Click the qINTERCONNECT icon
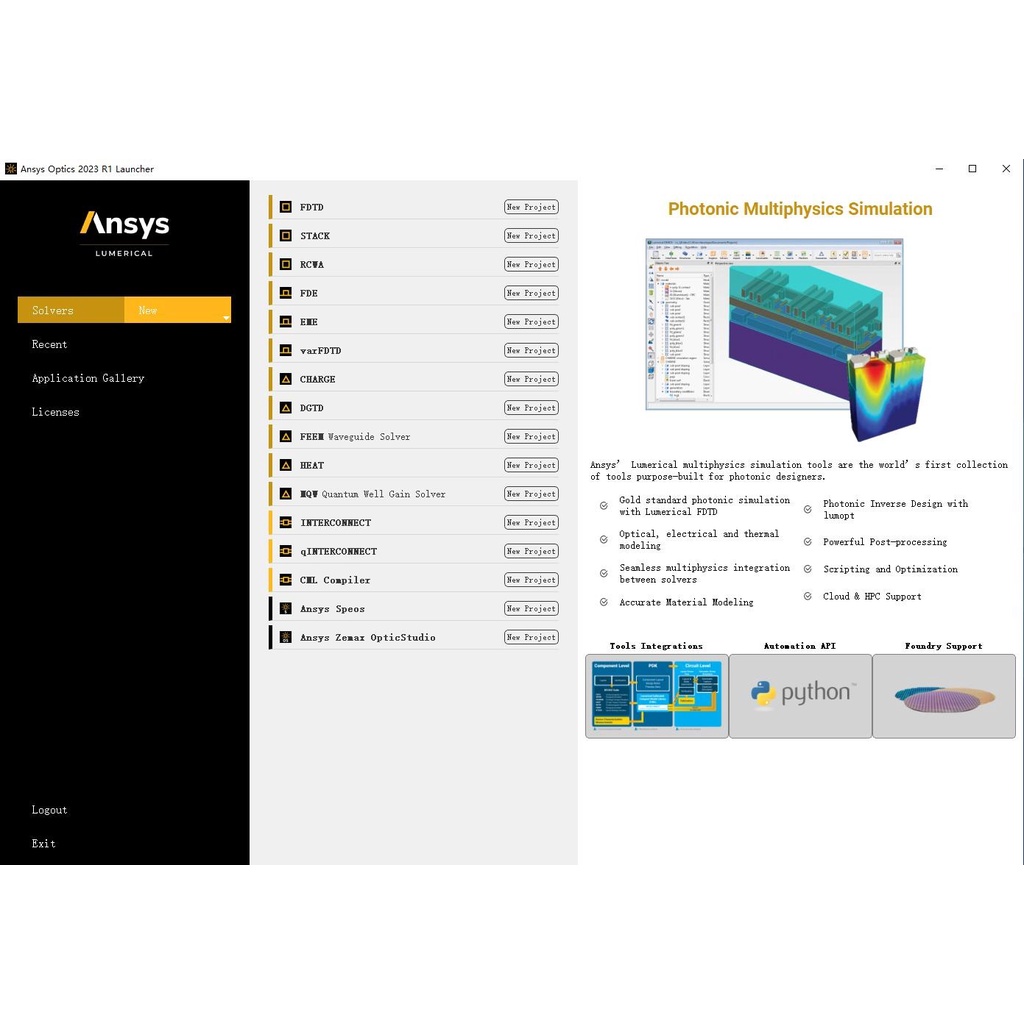The height and width of the screenshot is (1024, 1024). (x=285, y=552)
